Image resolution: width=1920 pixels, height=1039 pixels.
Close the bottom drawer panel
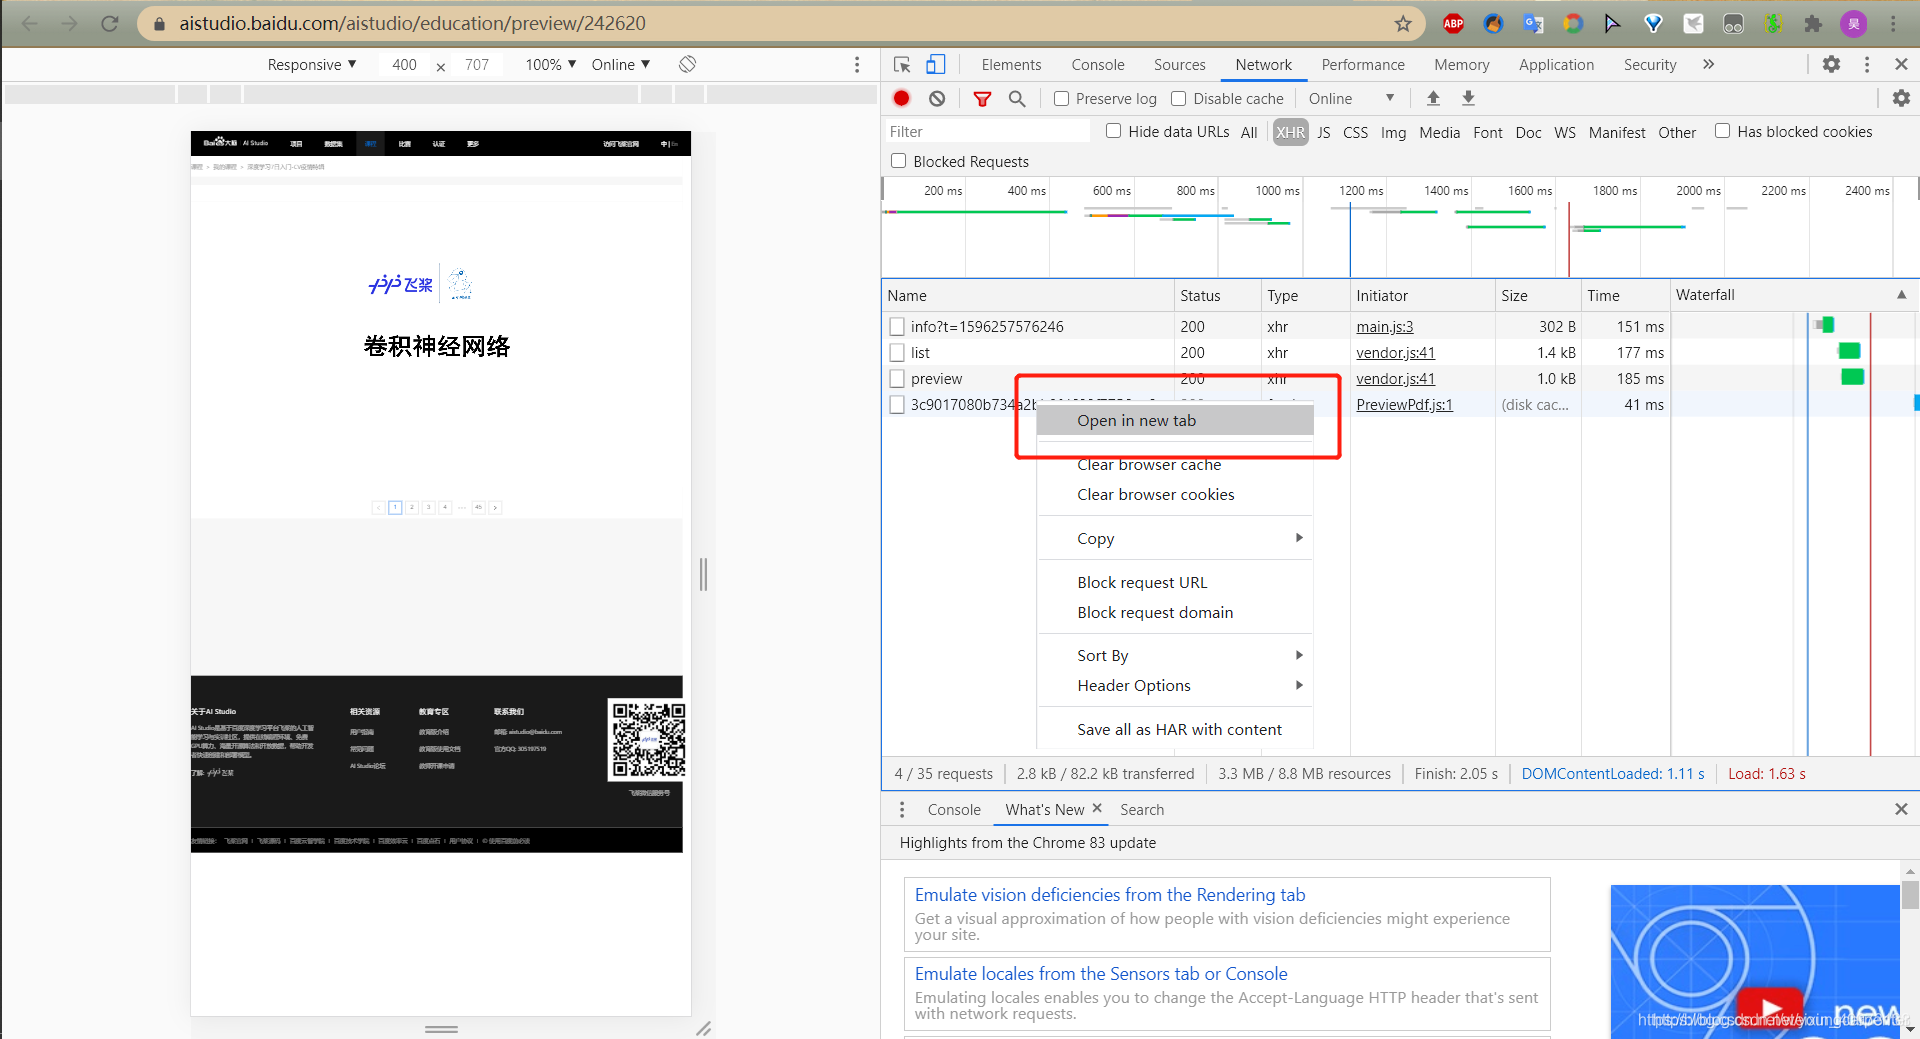1901,809
